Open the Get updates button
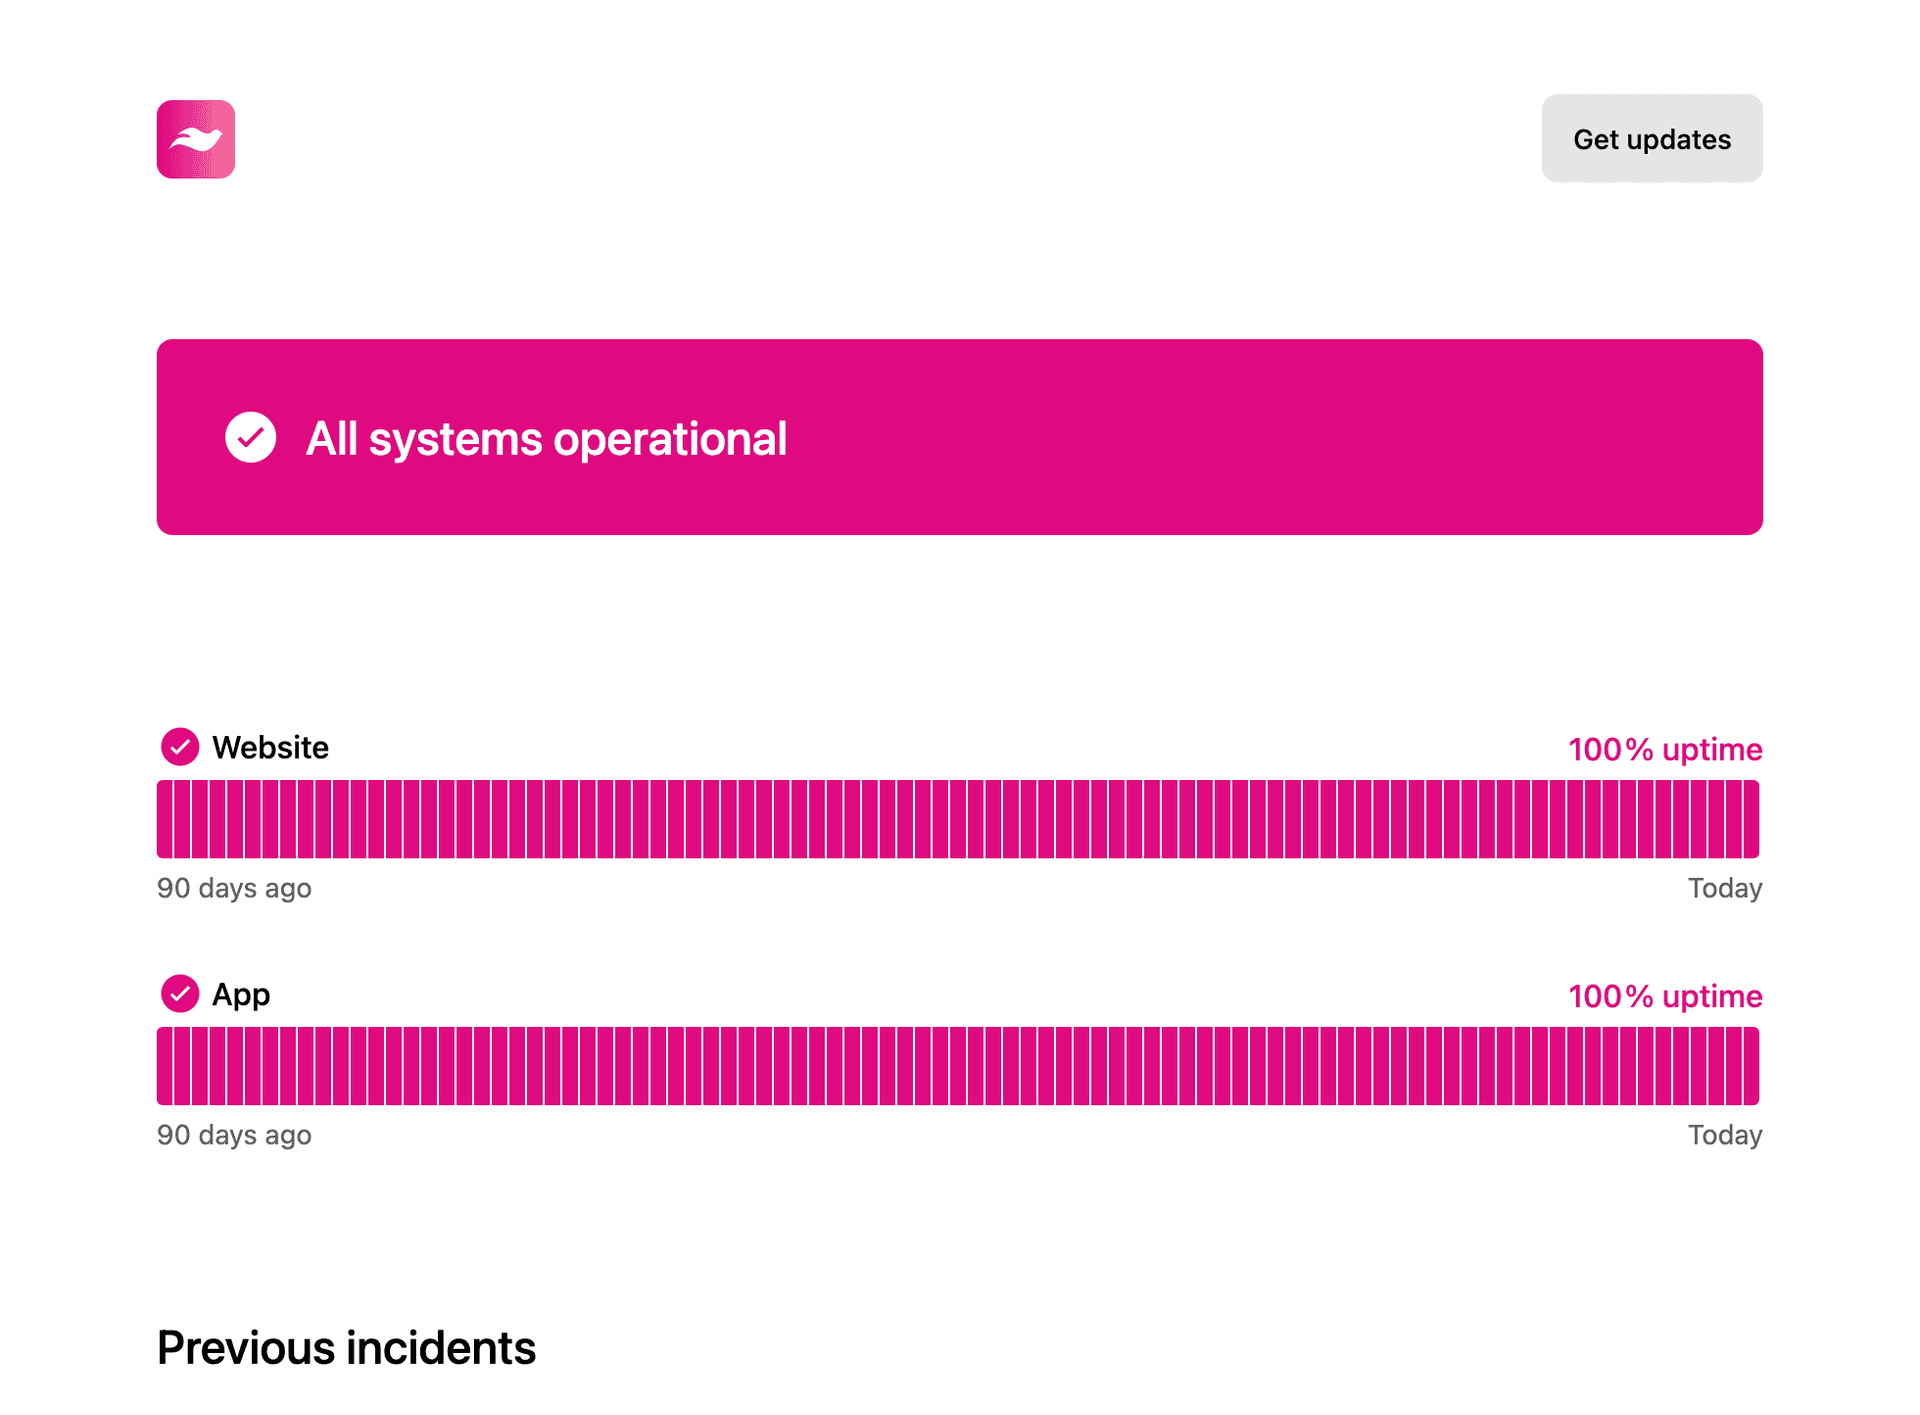Image resolution: width=1920 pixels, height=1415 pixels. [1651, 139]
